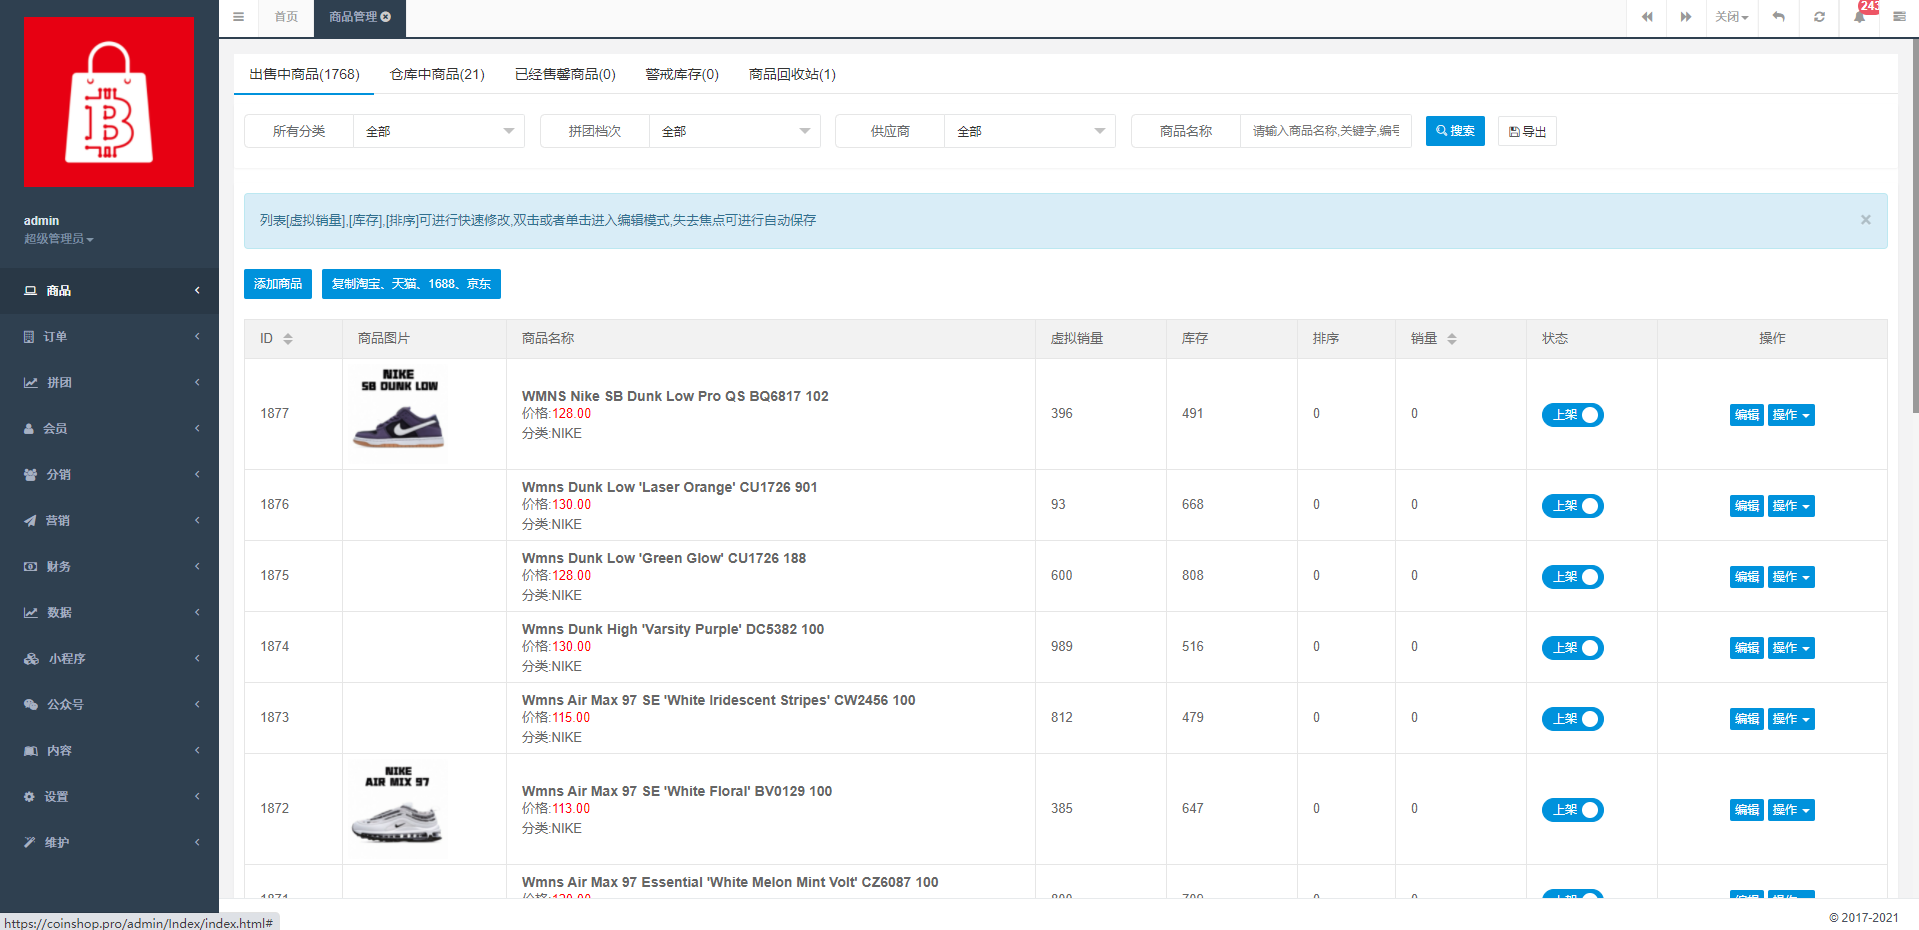This screenshot has height=930, width=1919.
Task: Toggle 上架 switch for product 1875
Action: 1572,577
